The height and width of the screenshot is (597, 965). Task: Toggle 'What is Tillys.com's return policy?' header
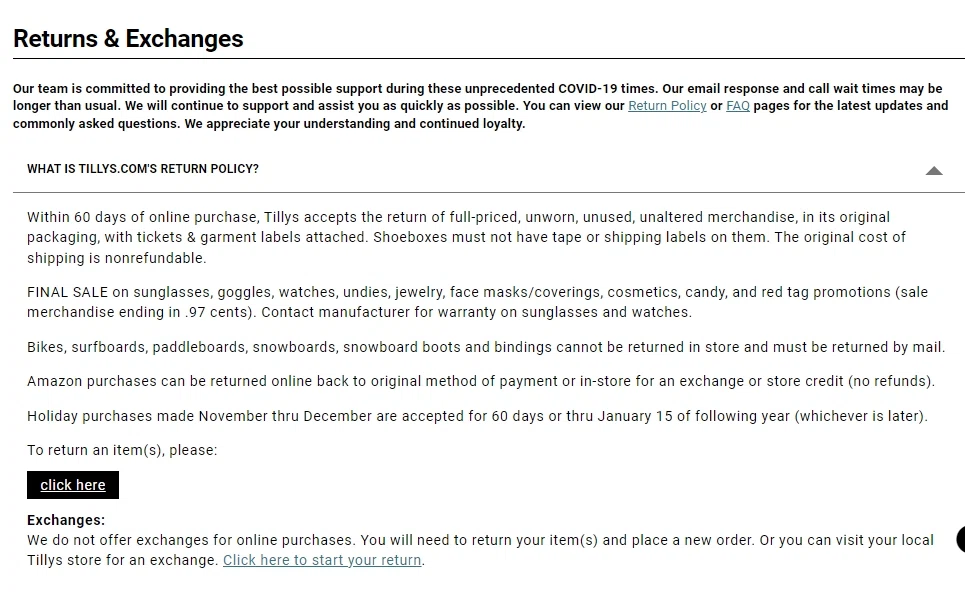point(143,169)
